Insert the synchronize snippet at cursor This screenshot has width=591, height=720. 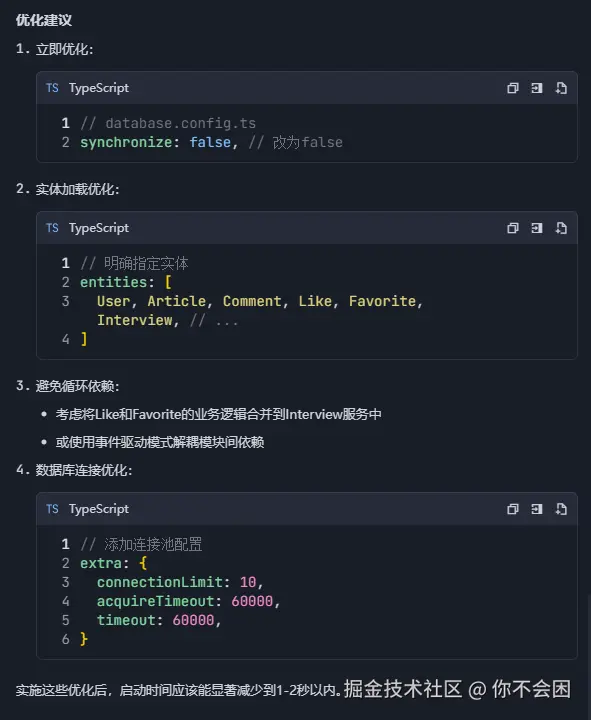(x=536, y=88)
